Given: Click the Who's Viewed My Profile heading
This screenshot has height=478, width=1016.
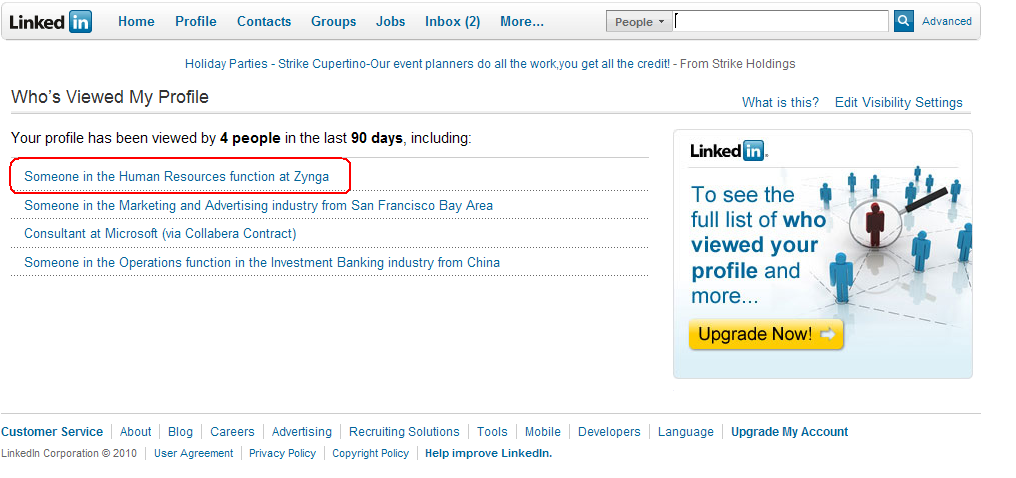Looking at the screenshot, I should (x=110, y=97).
